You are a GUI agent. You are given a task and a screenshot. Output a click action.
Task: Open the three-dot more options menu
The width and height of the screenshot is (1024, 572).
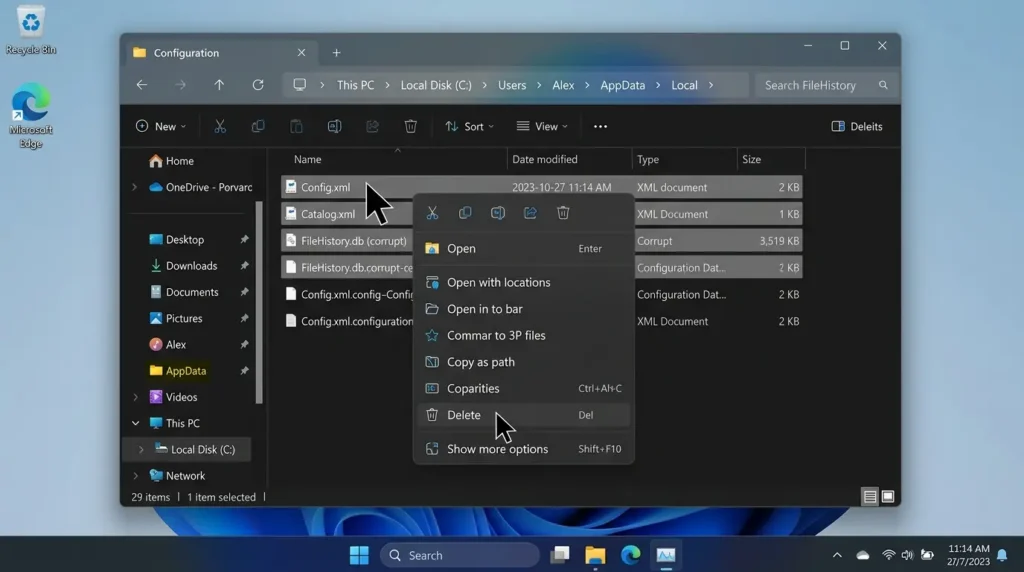tap(600, 127)
